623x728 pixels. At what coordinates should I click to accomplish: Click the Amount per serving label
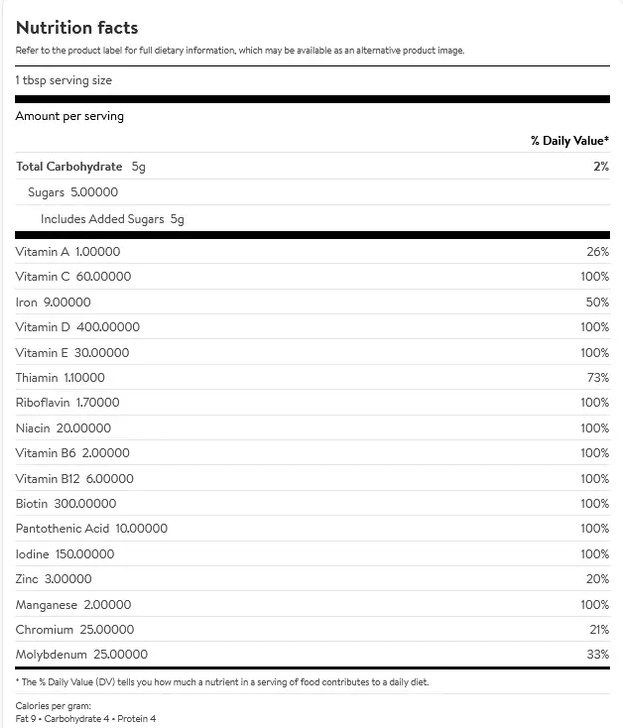tap(70, 116)
